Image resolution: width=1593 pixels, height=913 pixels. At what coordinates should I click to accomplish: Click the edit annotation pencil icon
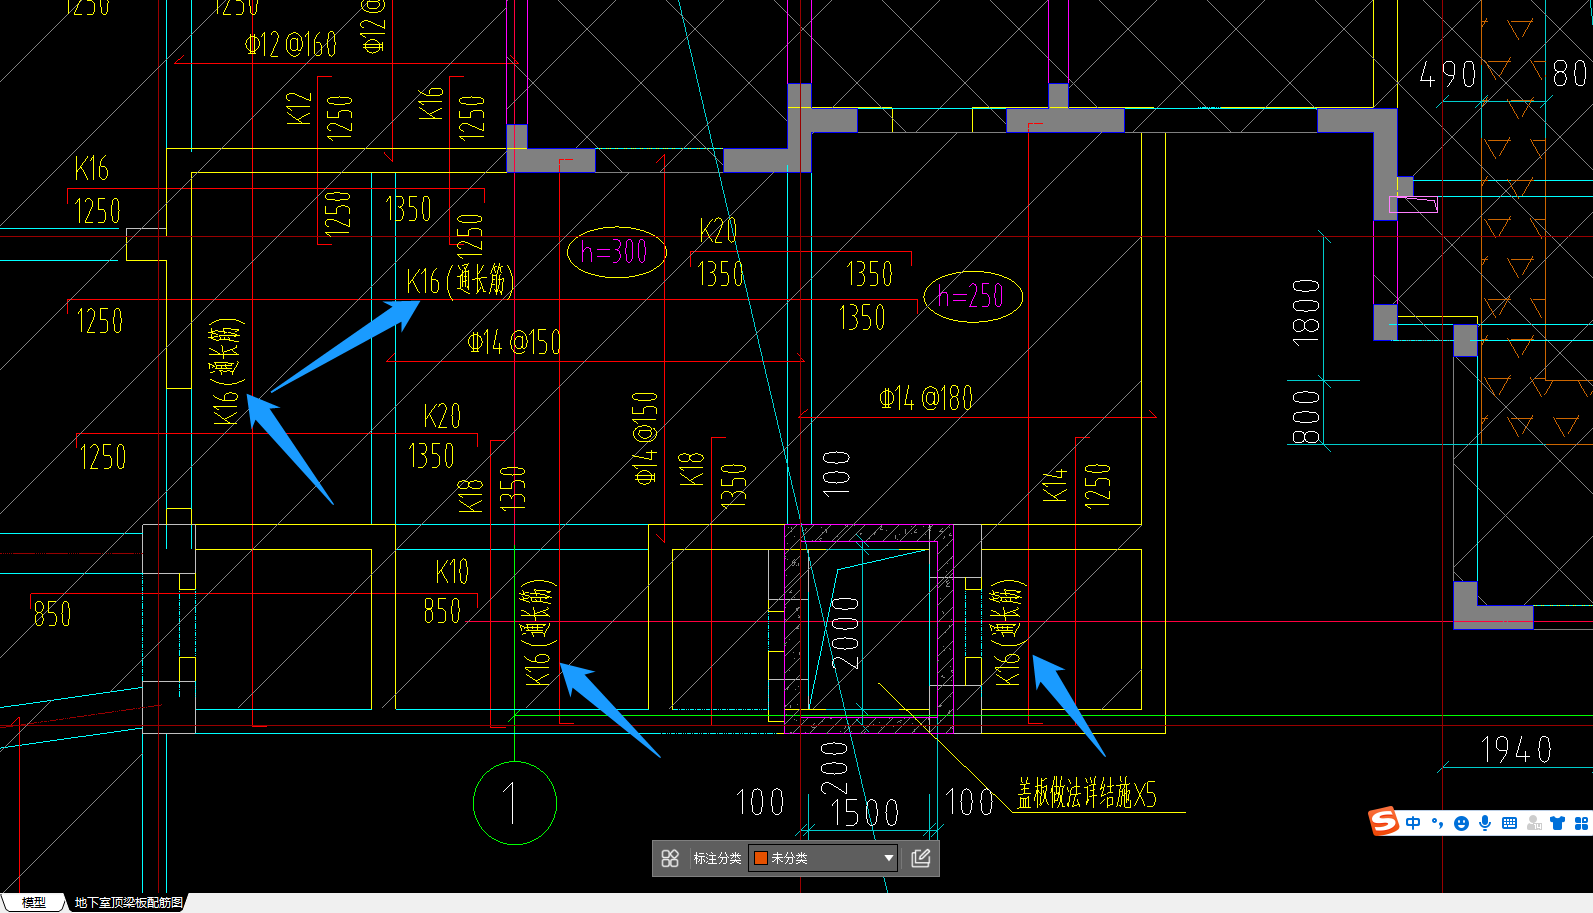pos(921,858)
